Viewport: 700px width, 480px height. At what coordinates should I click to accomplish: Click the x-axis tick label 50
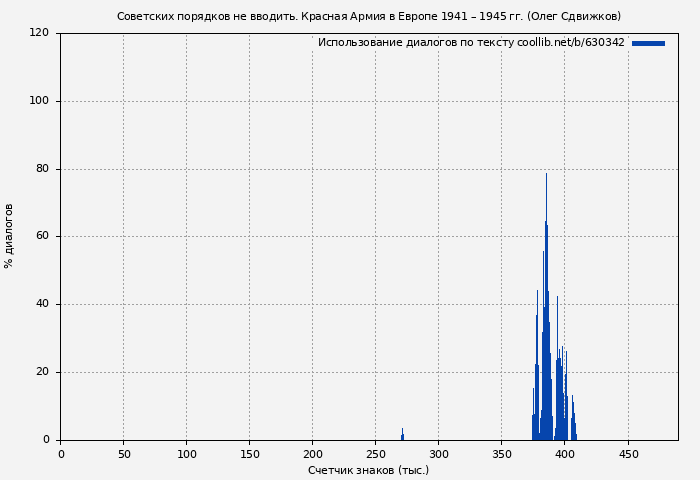click(124, 454)
